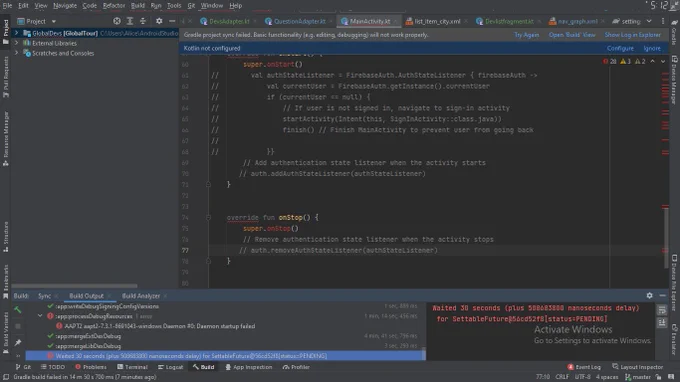Open the Build menu
Image resolution: width=680 pixels, height=382 pixels.
(138, 6)
